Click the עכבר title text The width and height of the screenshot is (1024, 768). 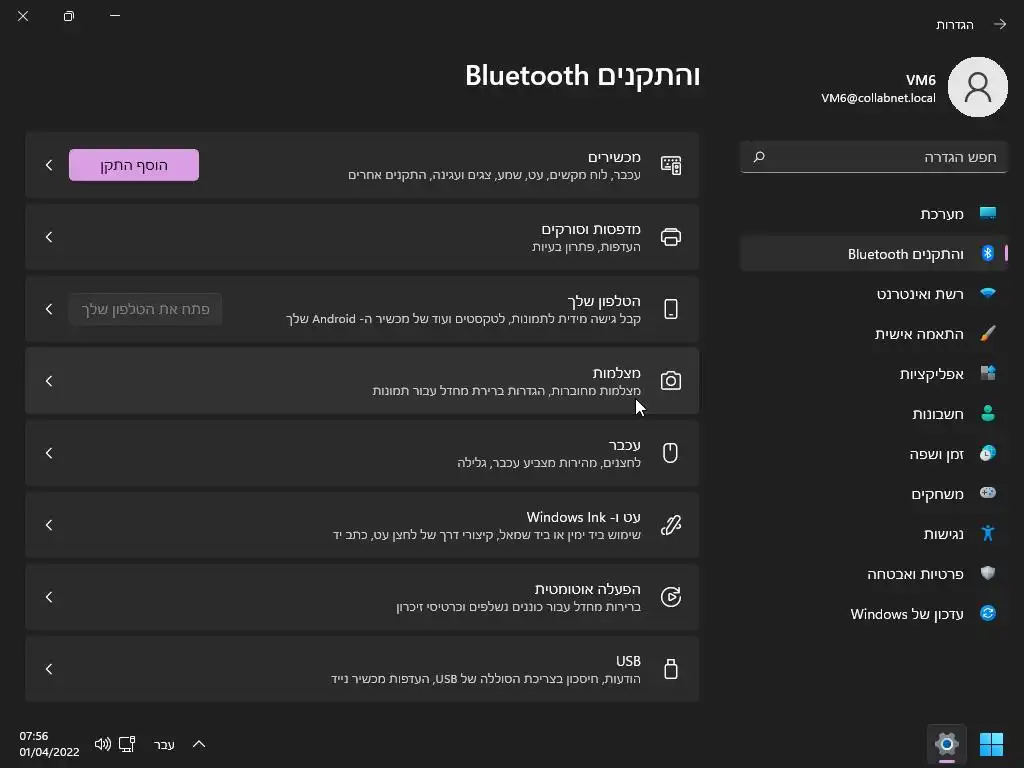tap(624, 445)
